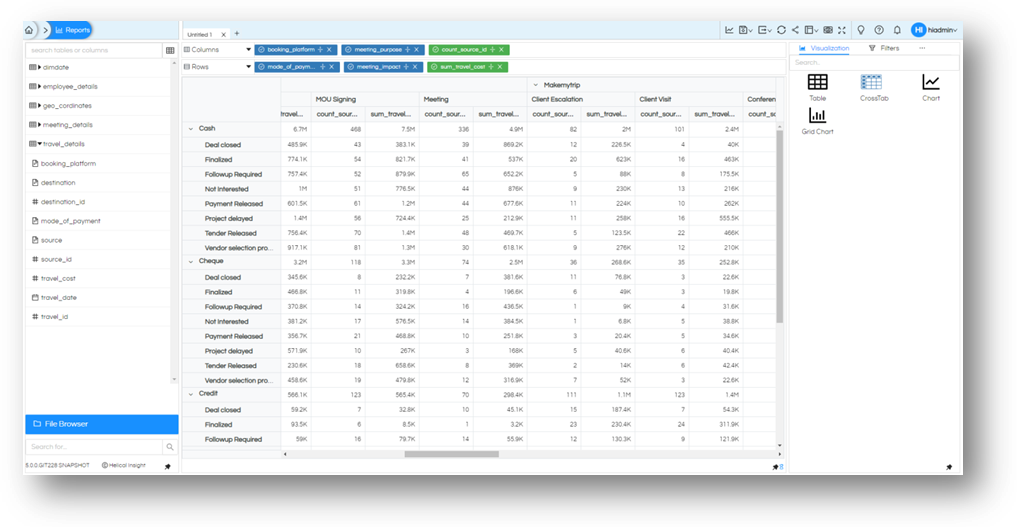Collapse the Cash row group
The width and height of the screenshot is (1017, 527).
[x=191, y=129]
